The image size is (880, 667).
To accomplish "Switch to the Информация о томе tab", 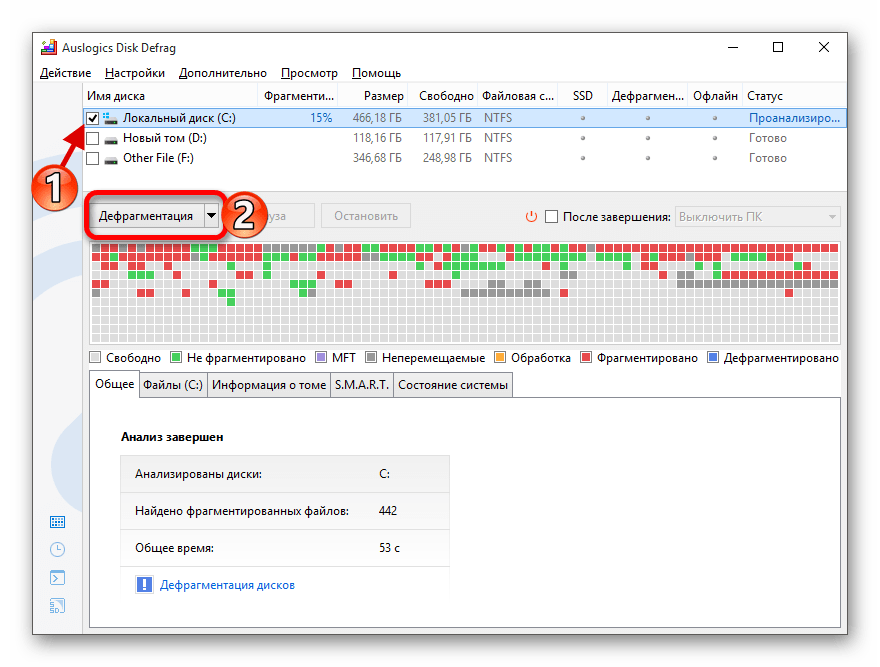I will pos(269,385).
